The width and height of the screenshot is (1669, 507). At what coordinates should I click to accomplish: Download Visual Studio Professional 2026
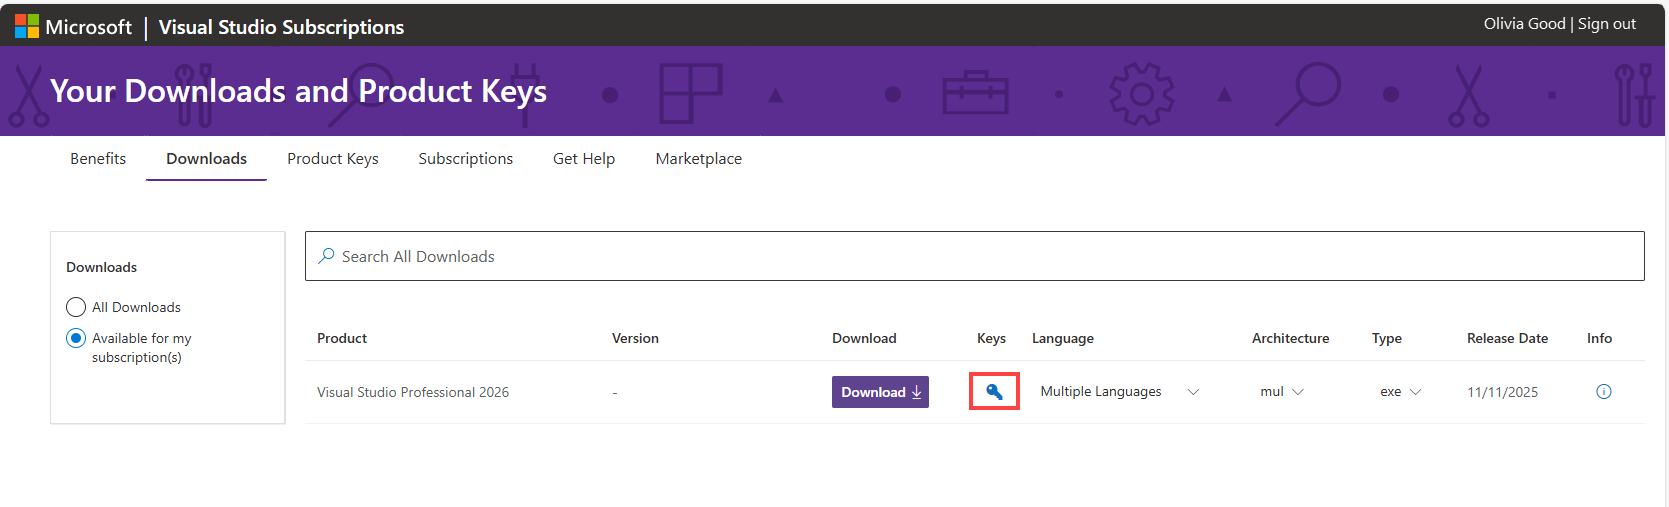tap(880, 392)
